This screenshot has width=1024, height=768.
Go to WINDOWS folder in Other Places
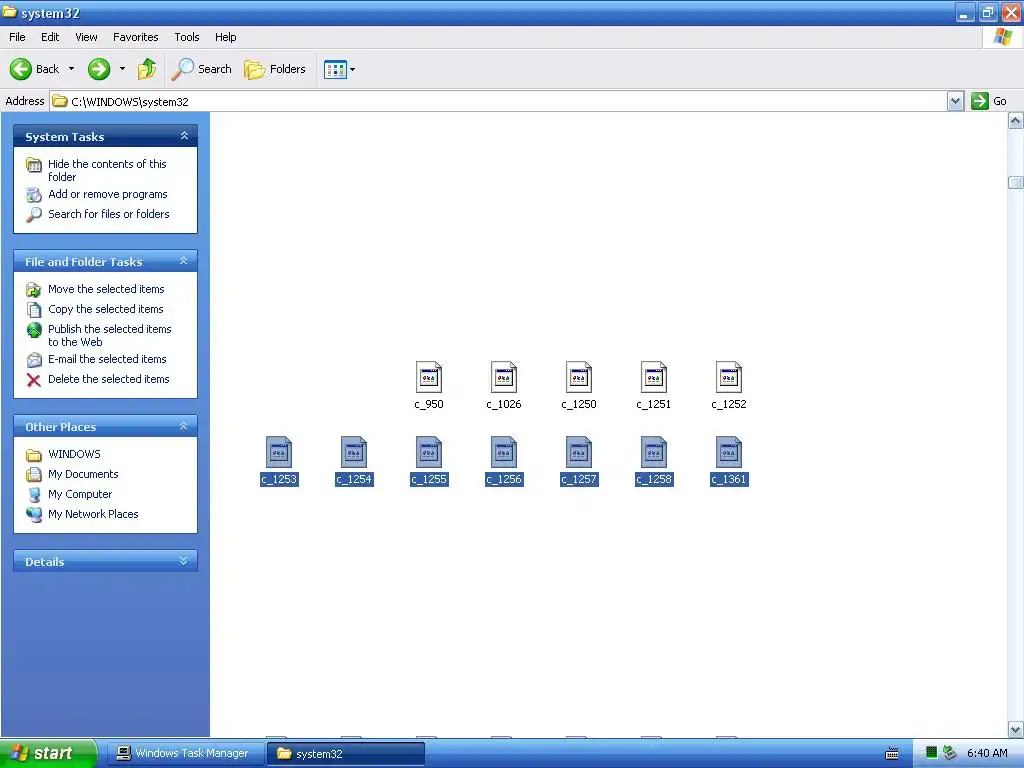pos(74,454)
